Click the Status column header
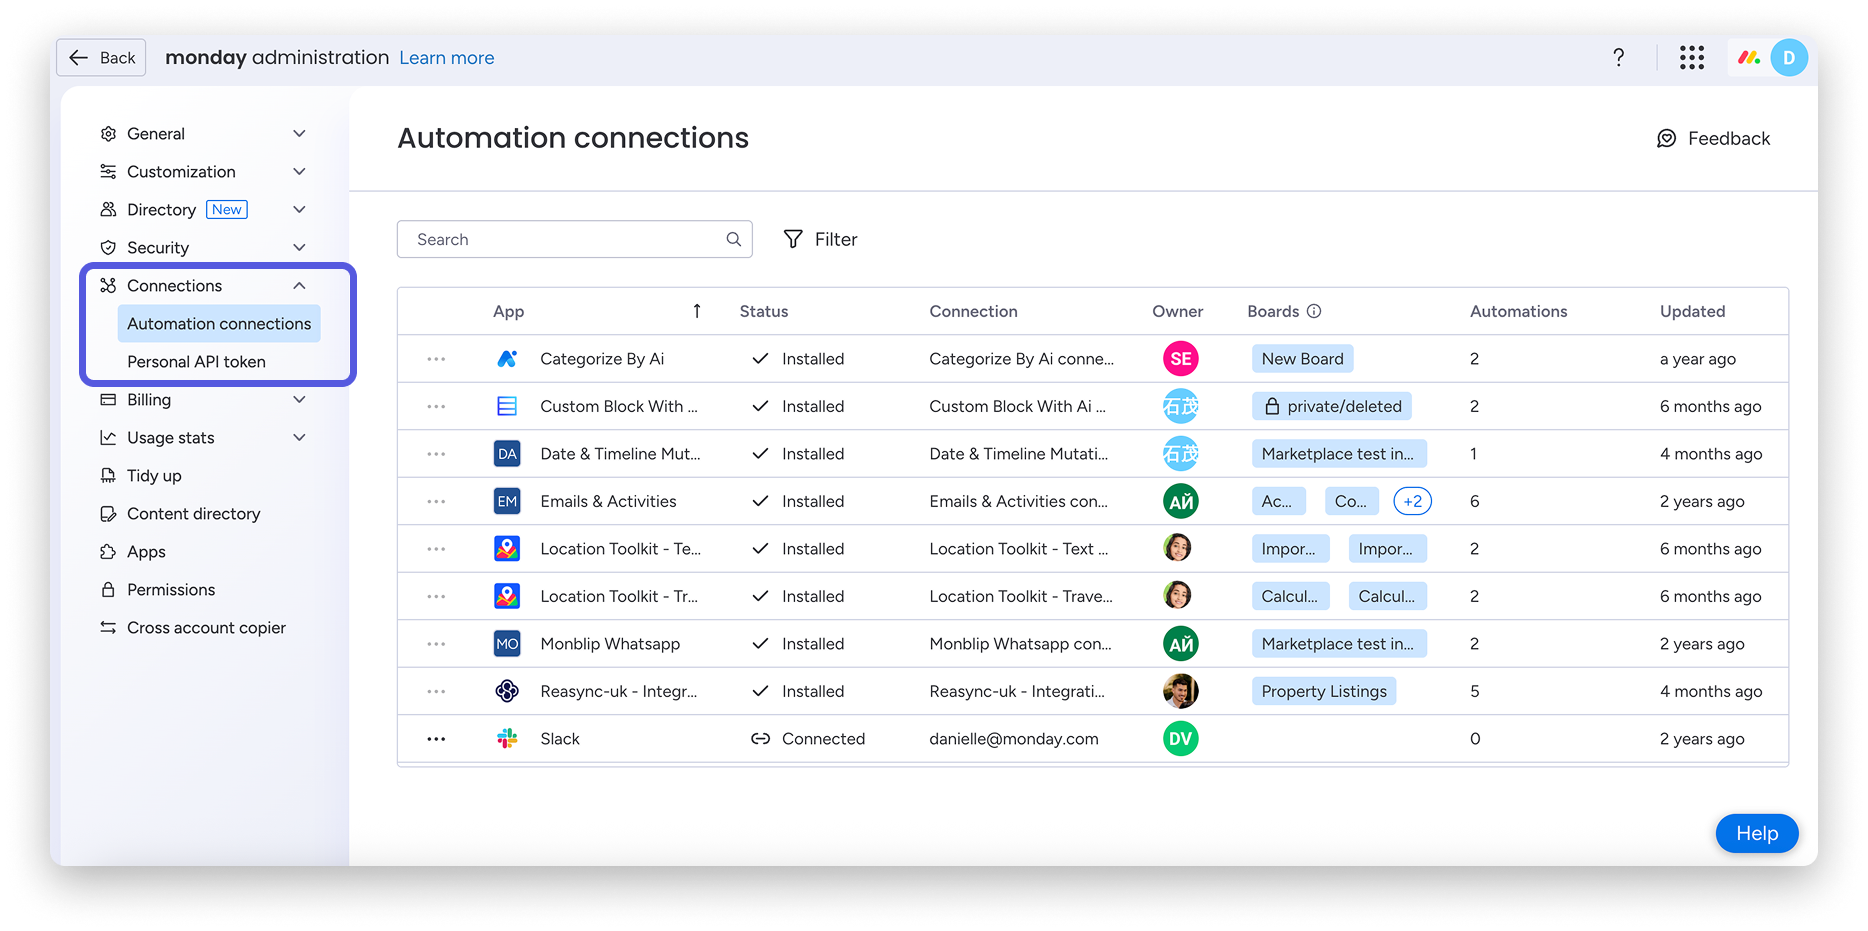 click(764, 311)
